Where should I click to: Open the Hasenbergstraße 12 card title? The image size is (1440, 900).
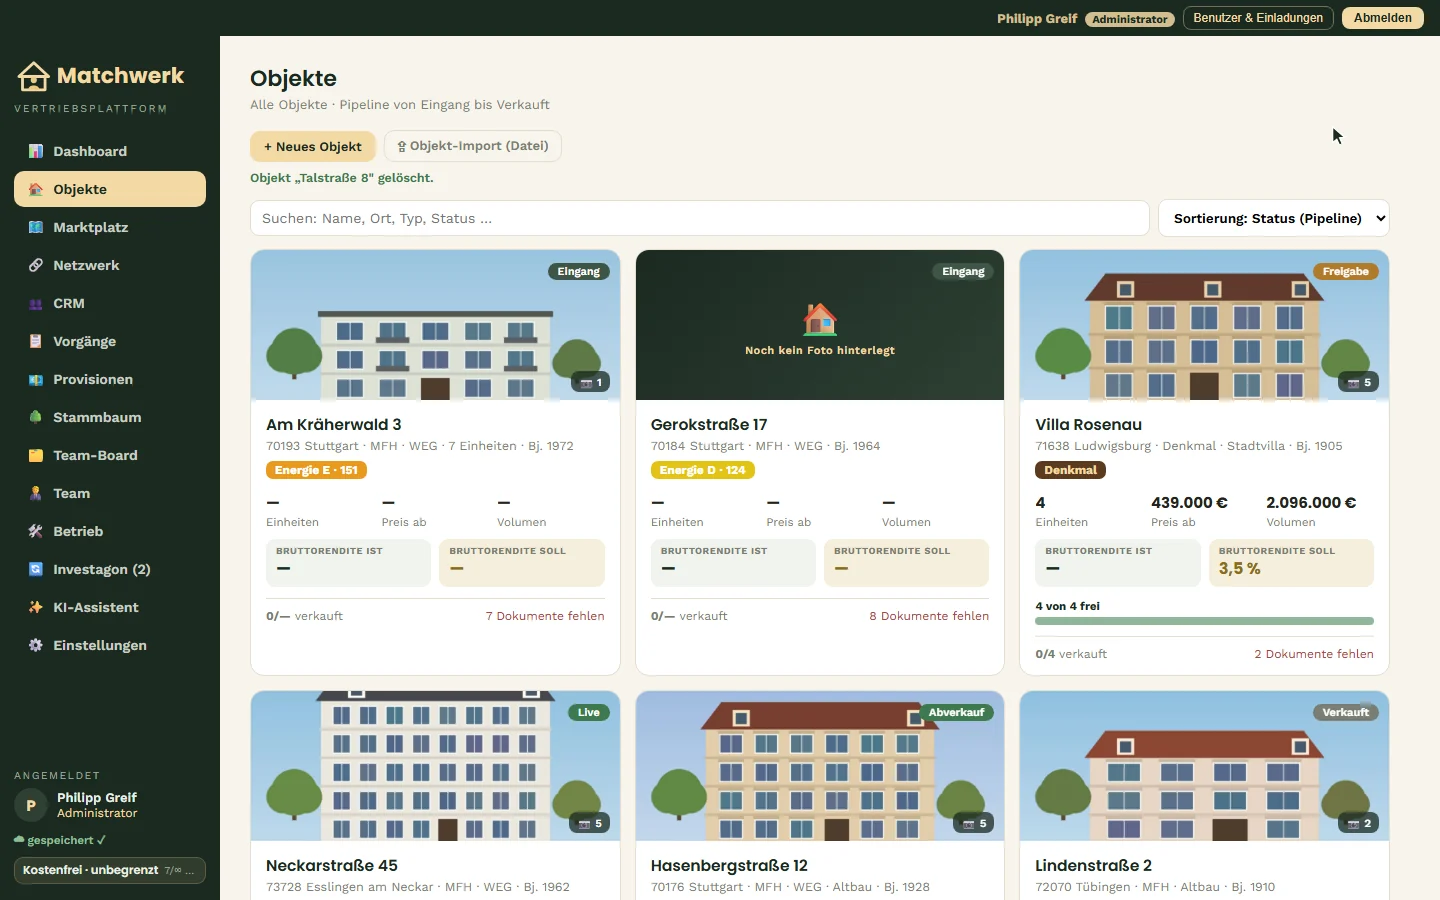729,865
